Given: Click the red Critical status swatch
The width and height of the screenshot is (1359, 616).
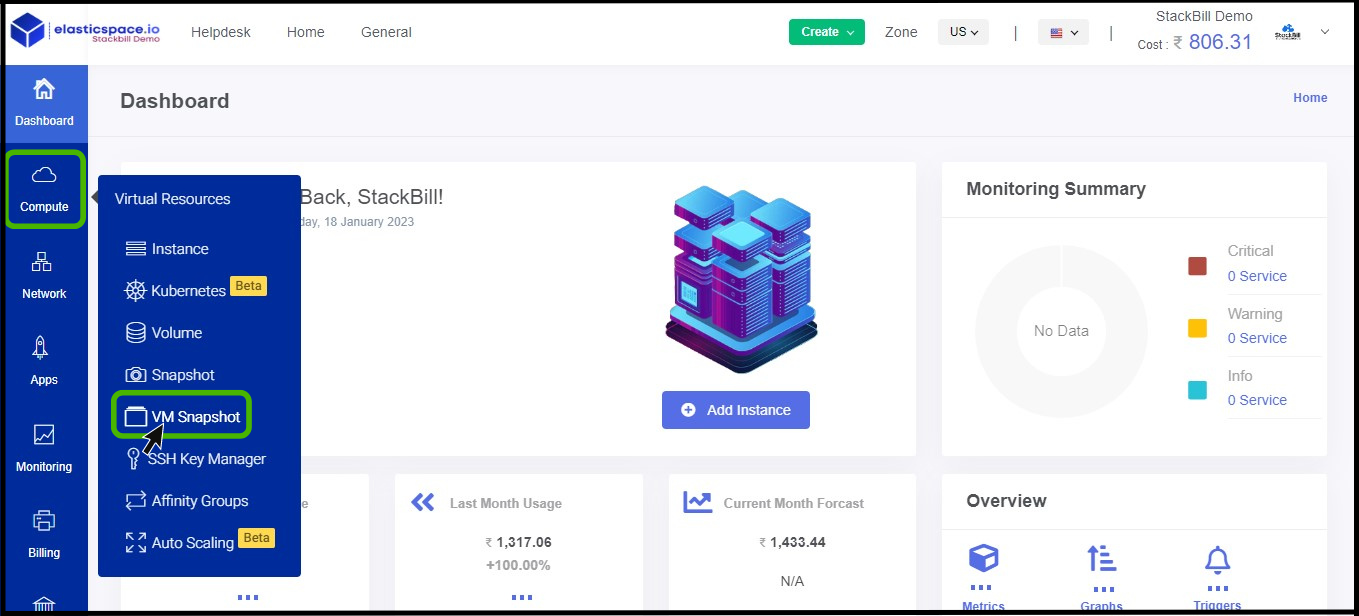Looking at the screenshot, I should pos(1197,266).
